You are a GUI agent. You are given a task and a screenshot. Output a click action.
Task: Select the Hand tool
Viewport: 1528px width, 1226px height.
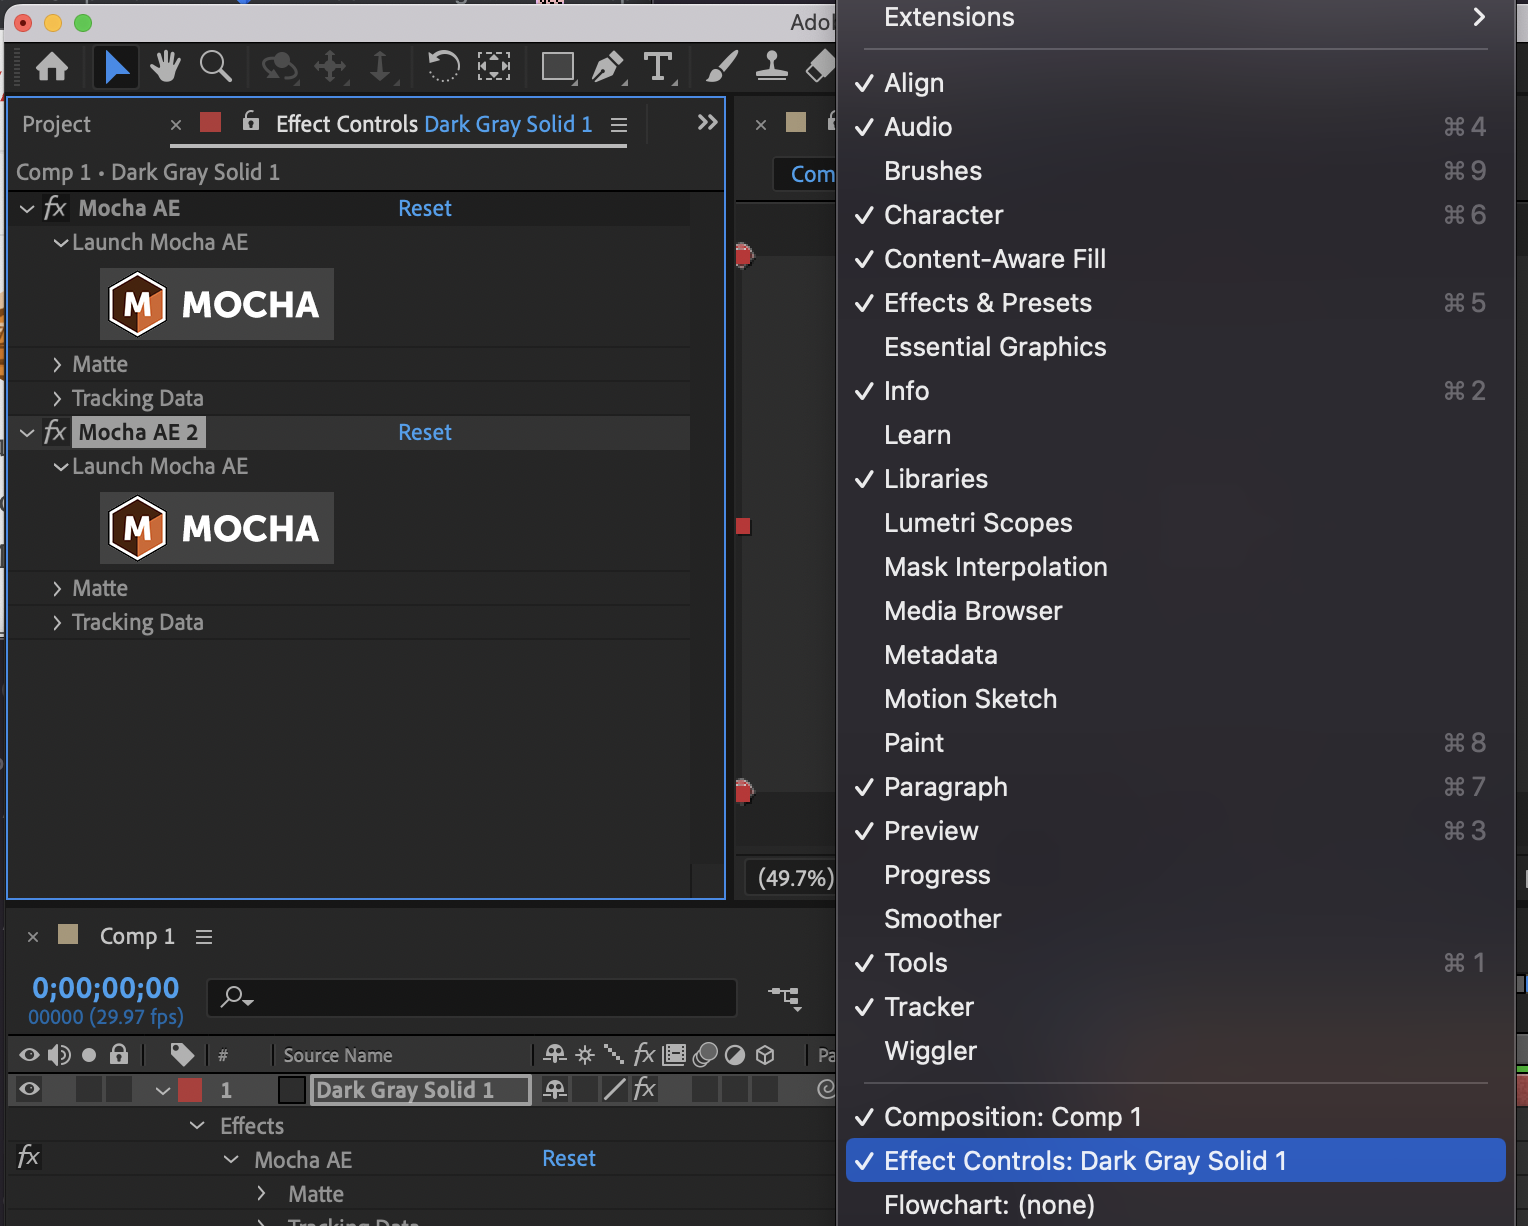click(165, 67)
